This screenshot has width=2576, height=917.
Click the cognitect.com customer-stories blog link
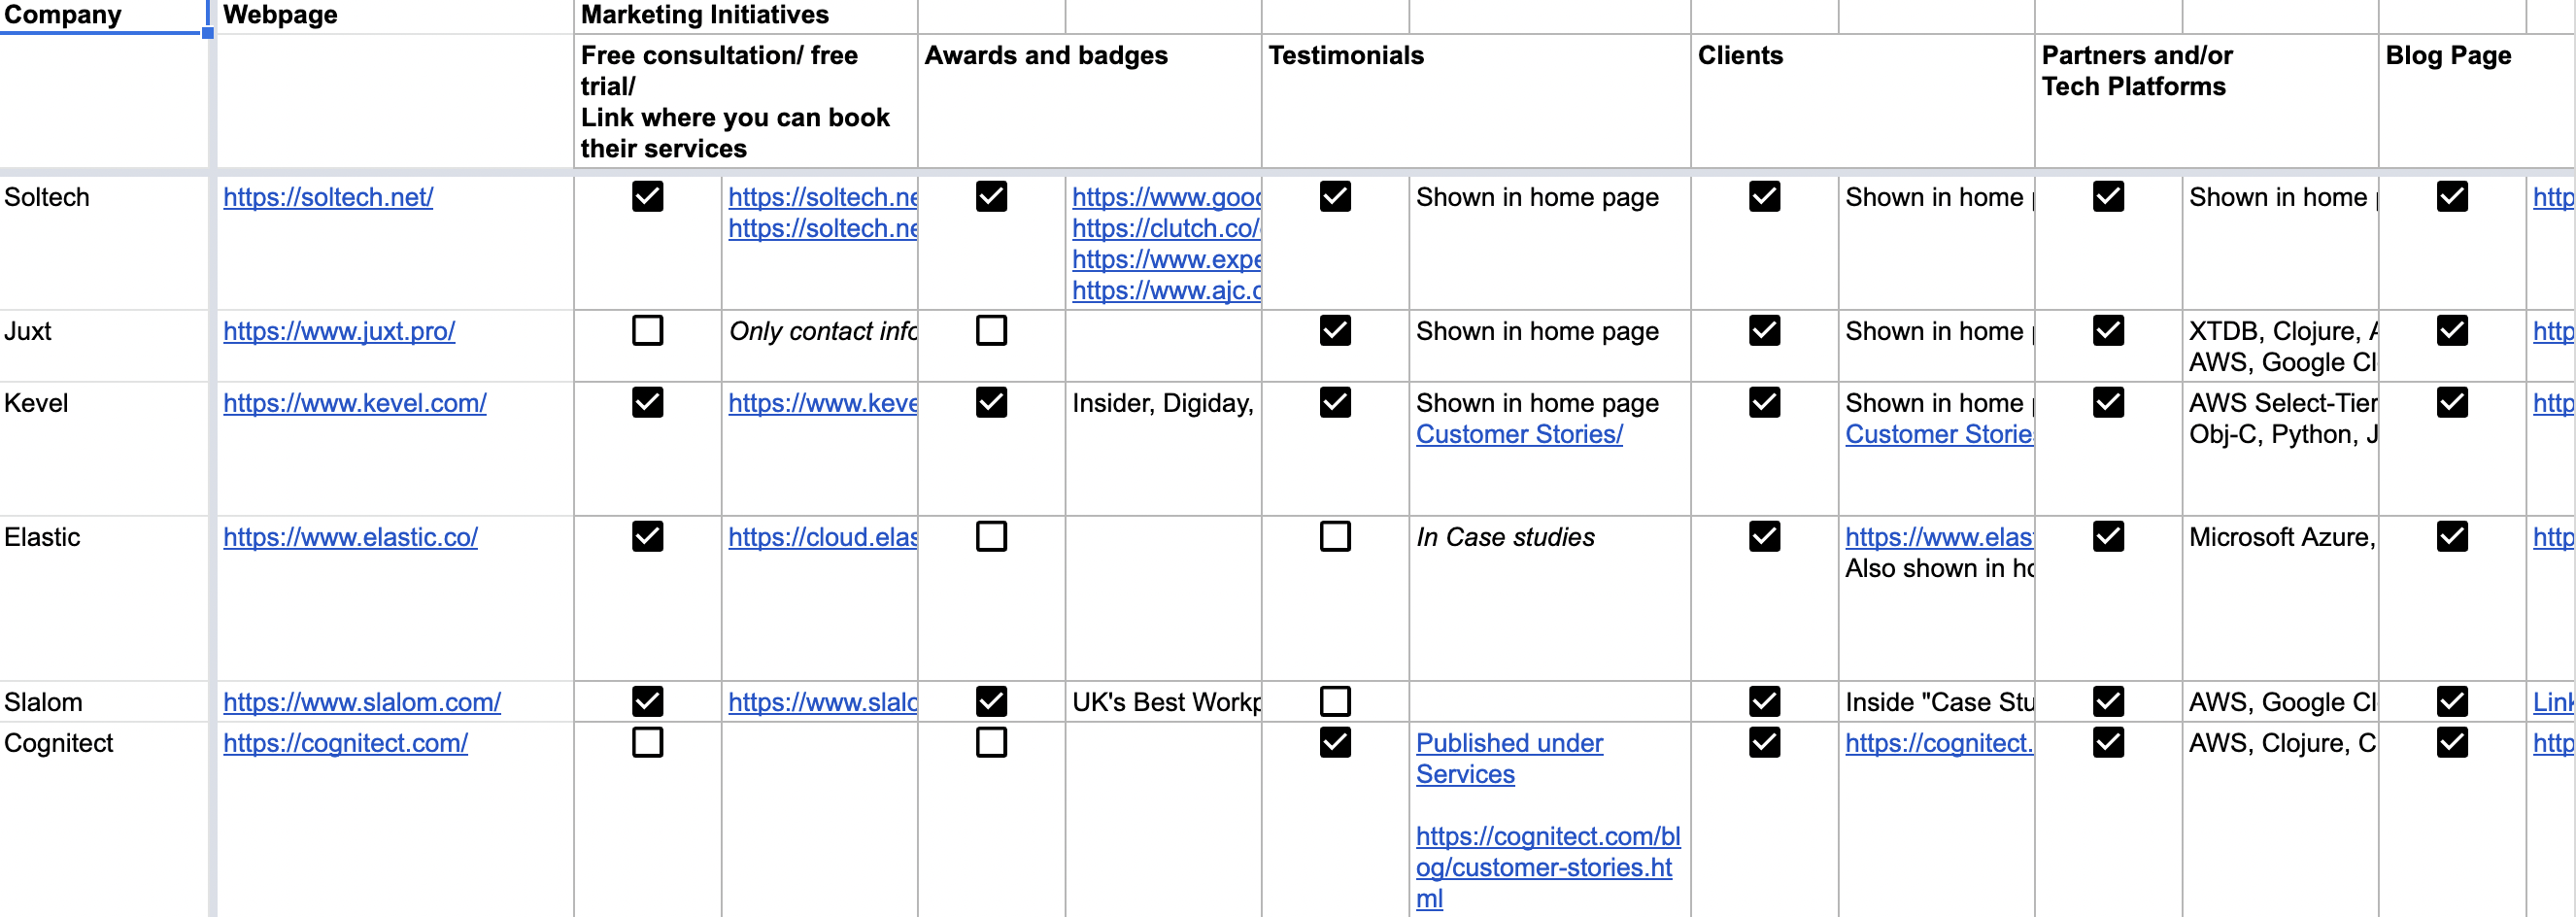[1547, 866]
